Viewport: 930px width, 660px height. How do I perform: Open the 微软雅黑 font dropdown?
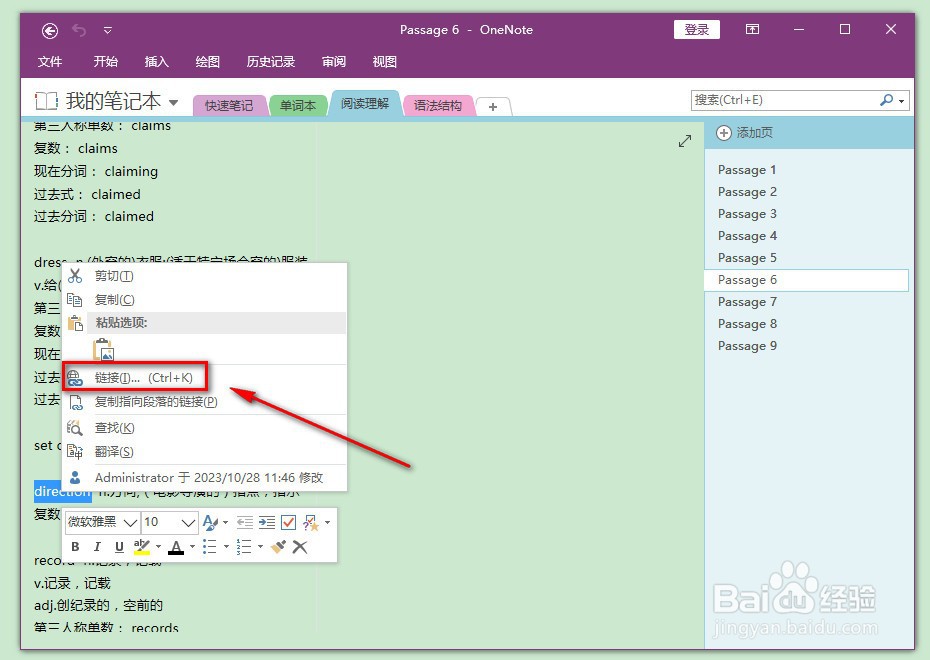pyautogui.click(x=100, y=522)
